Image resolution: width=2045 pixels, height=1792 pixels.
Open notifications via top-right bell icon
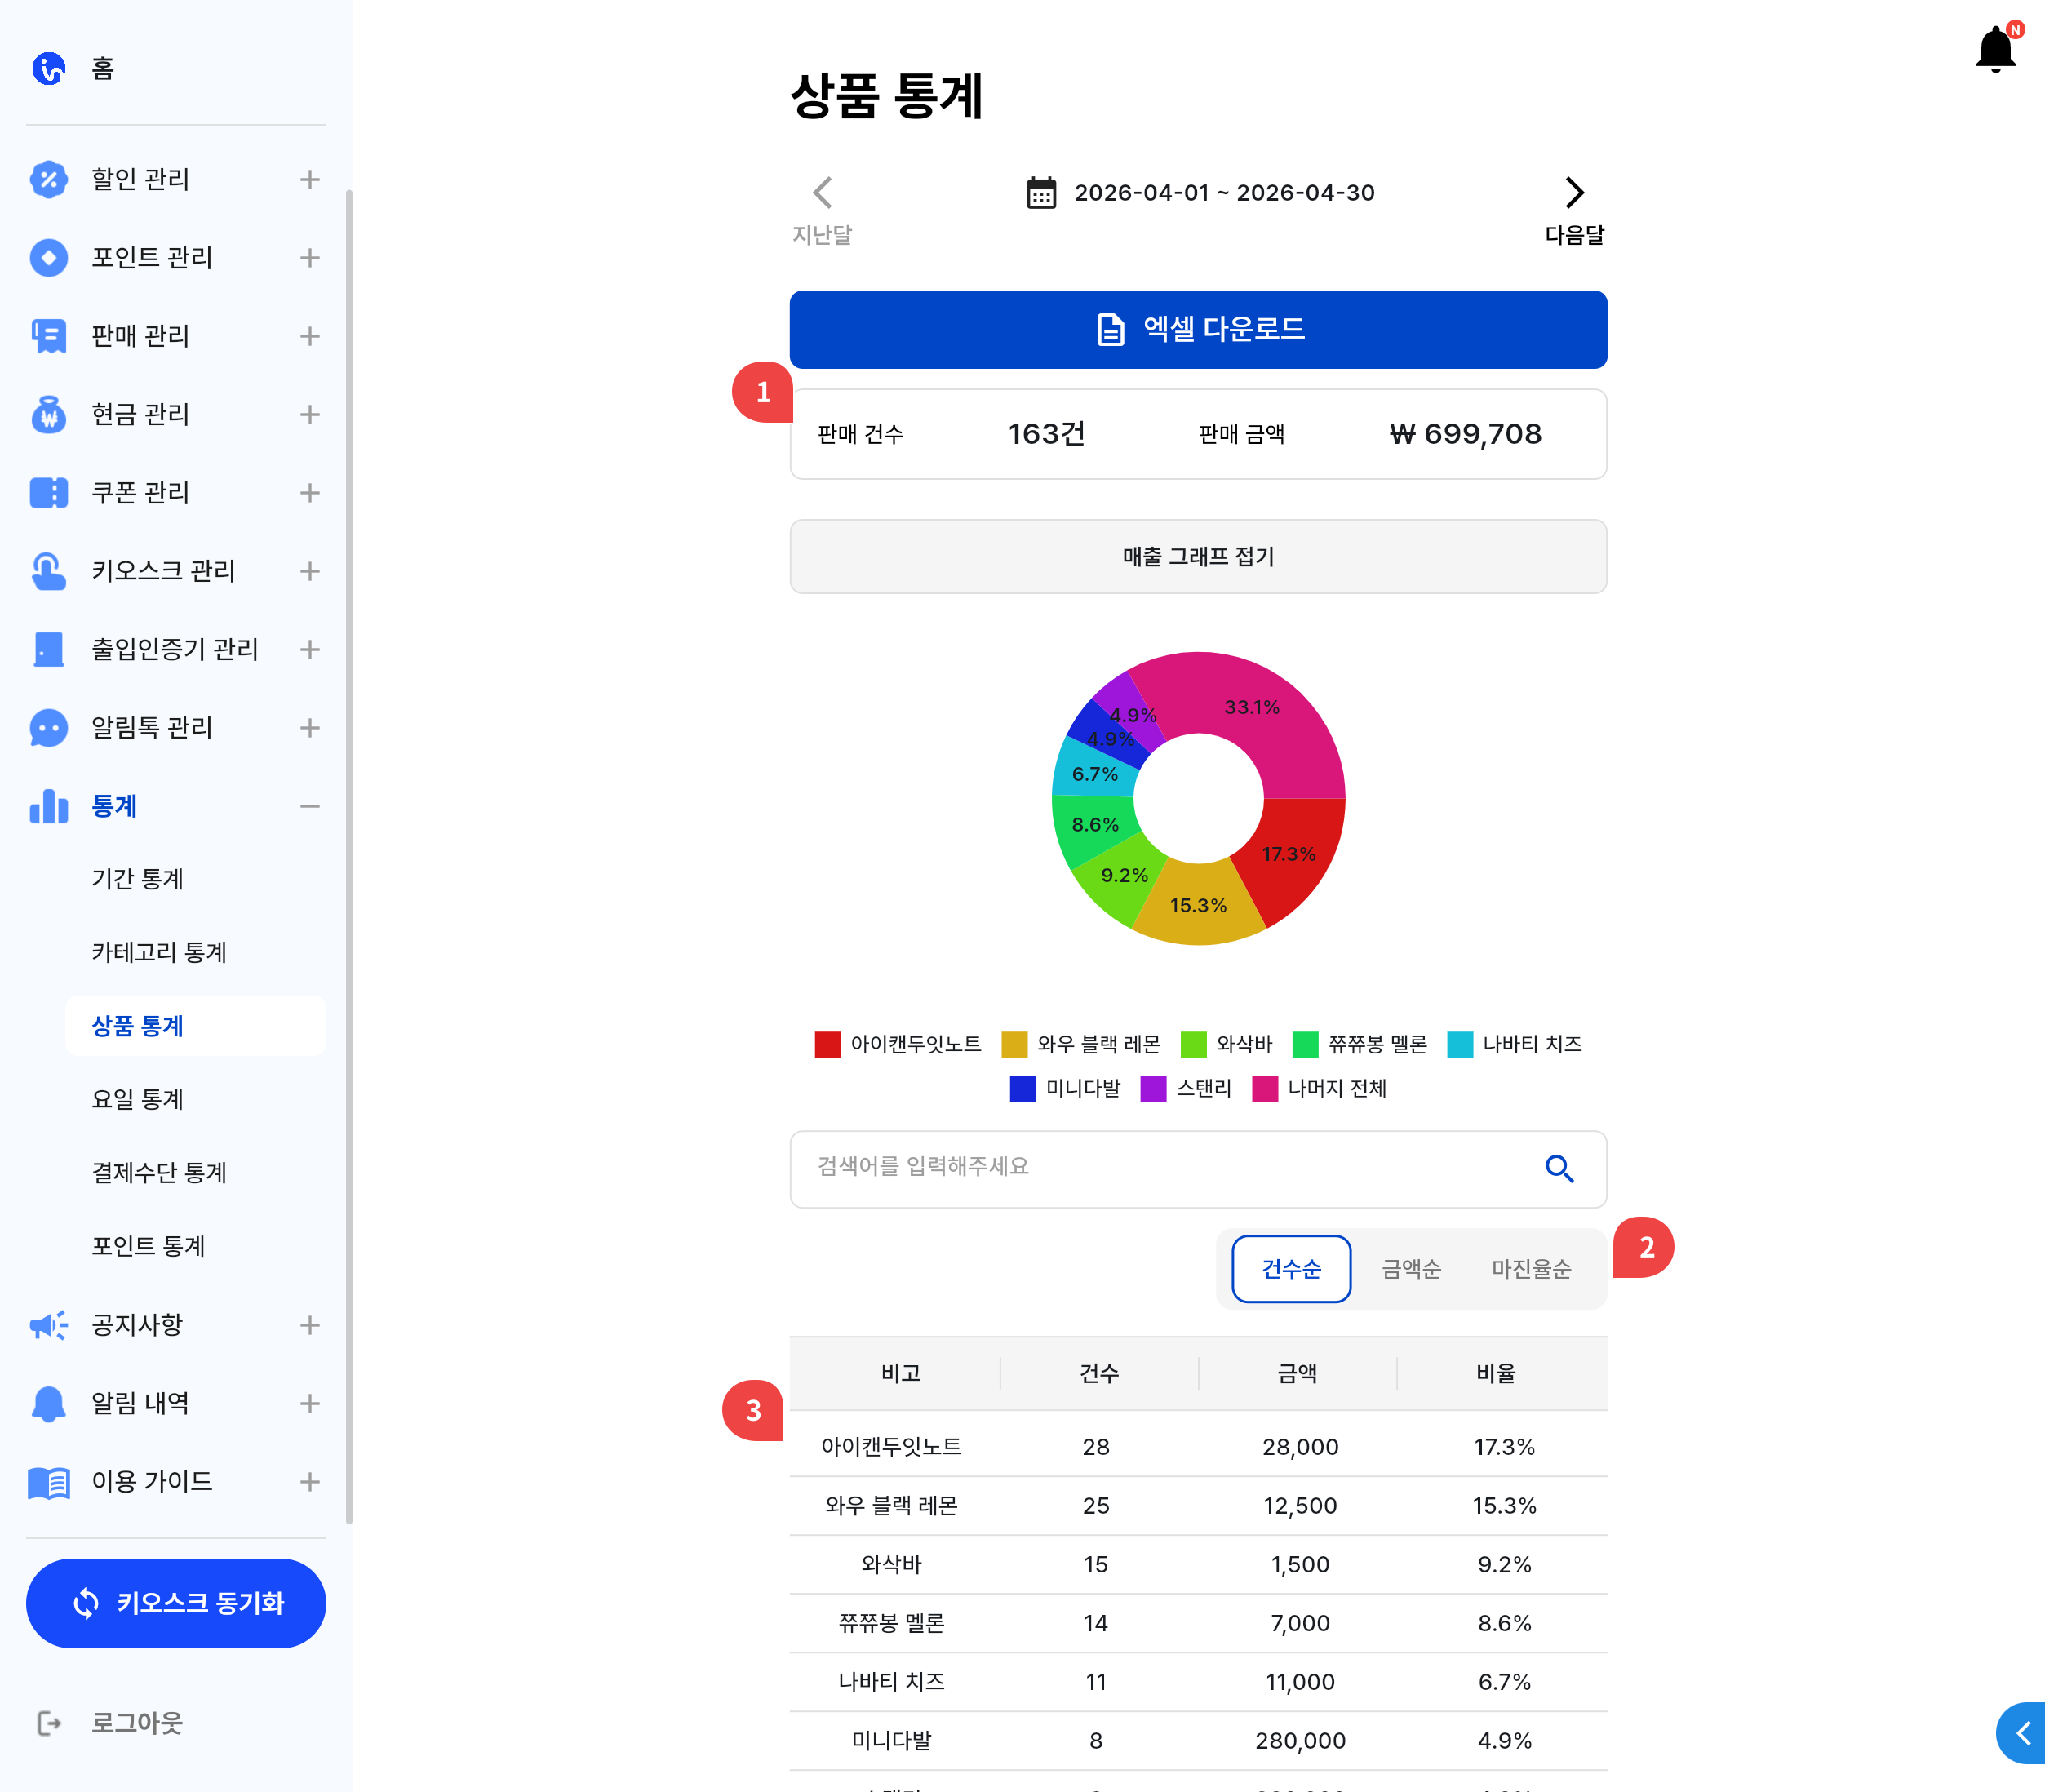1996,48
